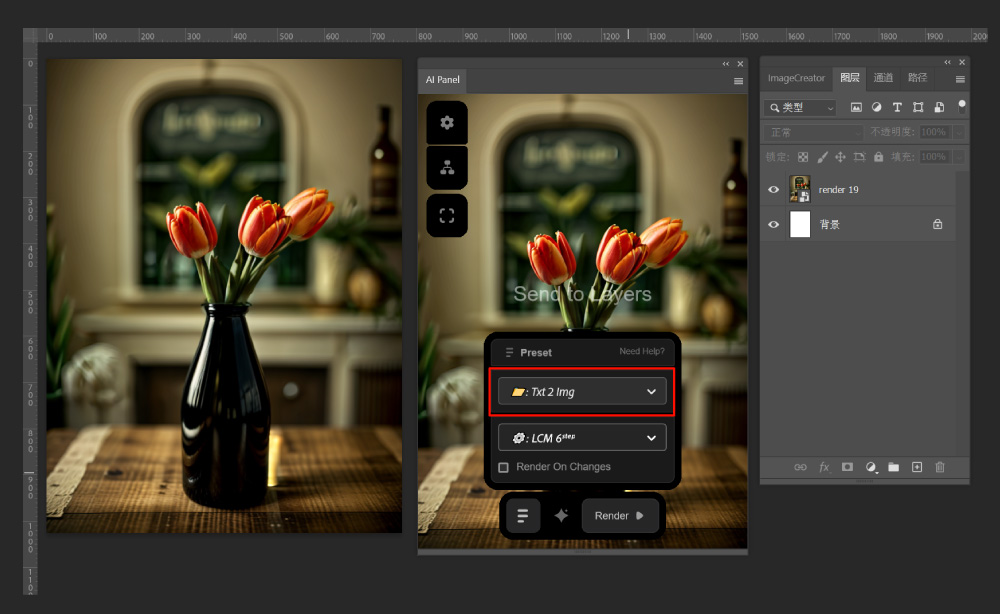The image size is (1000, 614).
Task: Click the Need Help? link
Action: click(641, 352)
